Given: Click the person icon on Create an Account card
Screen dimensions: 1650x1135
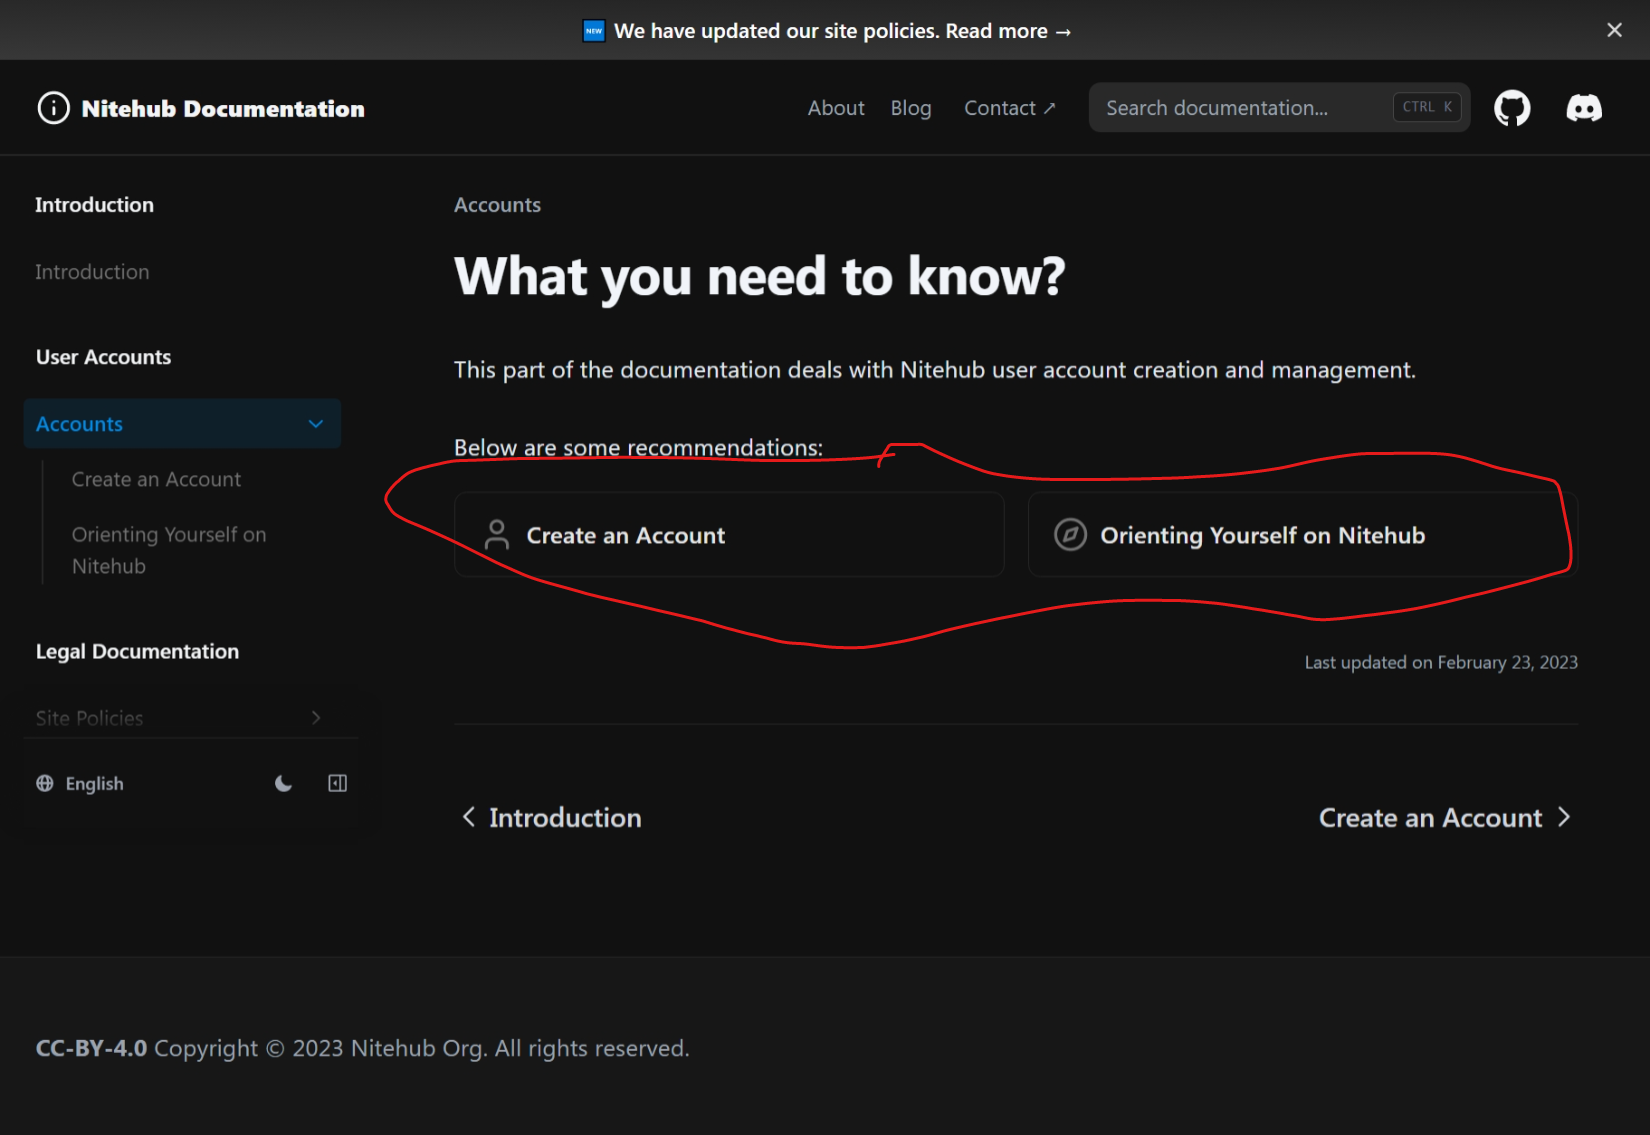Looking at the screenshot, I should pos(497,535).
